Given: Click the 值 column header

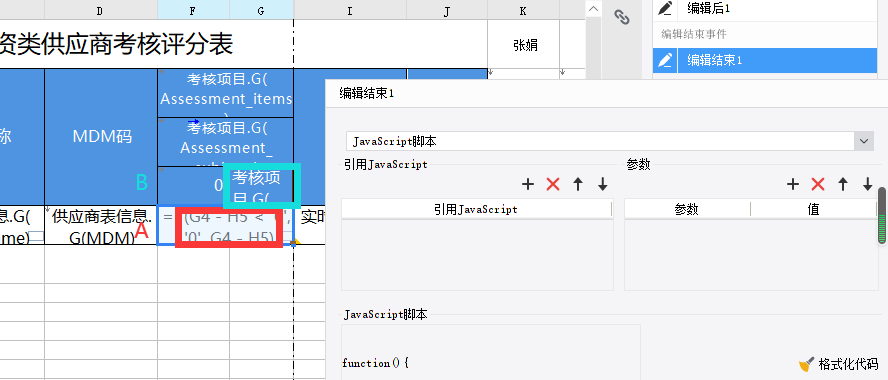Looking at the screenshot, I should click(814, 210).
